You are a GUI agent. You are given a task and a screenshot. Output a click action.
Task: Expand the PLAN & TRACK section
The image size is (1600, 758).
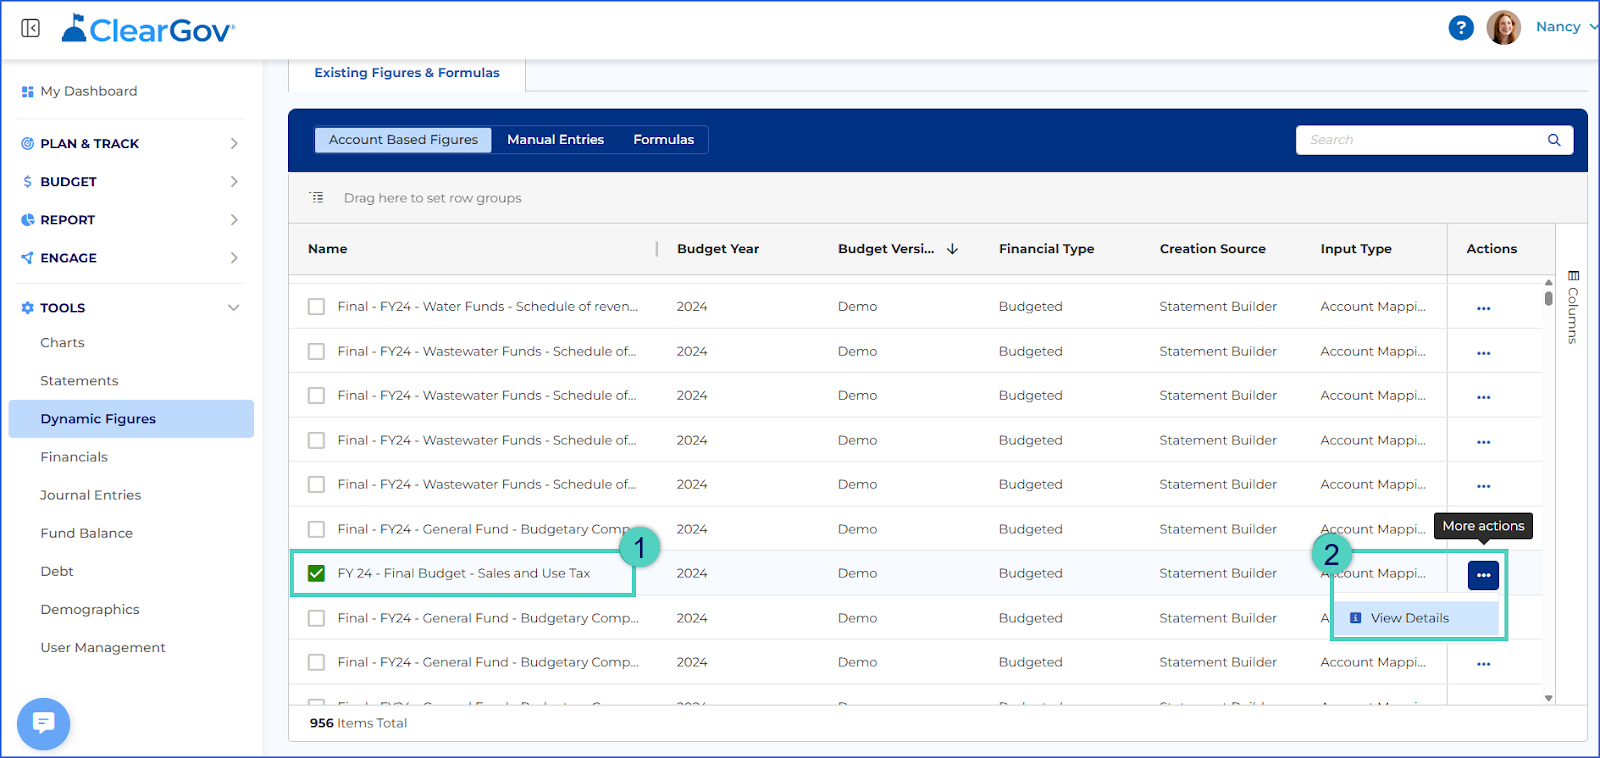point(234,143)
